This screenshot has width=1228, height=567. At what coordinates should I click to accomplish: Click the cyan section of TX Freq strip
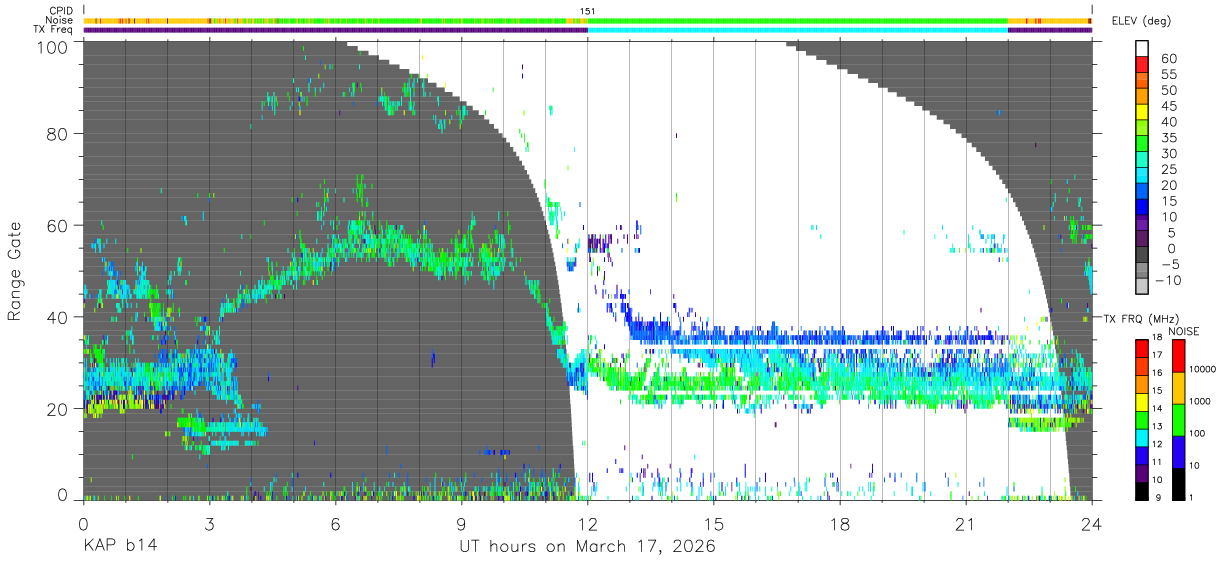pyautogui.click(x=797, y=30)
